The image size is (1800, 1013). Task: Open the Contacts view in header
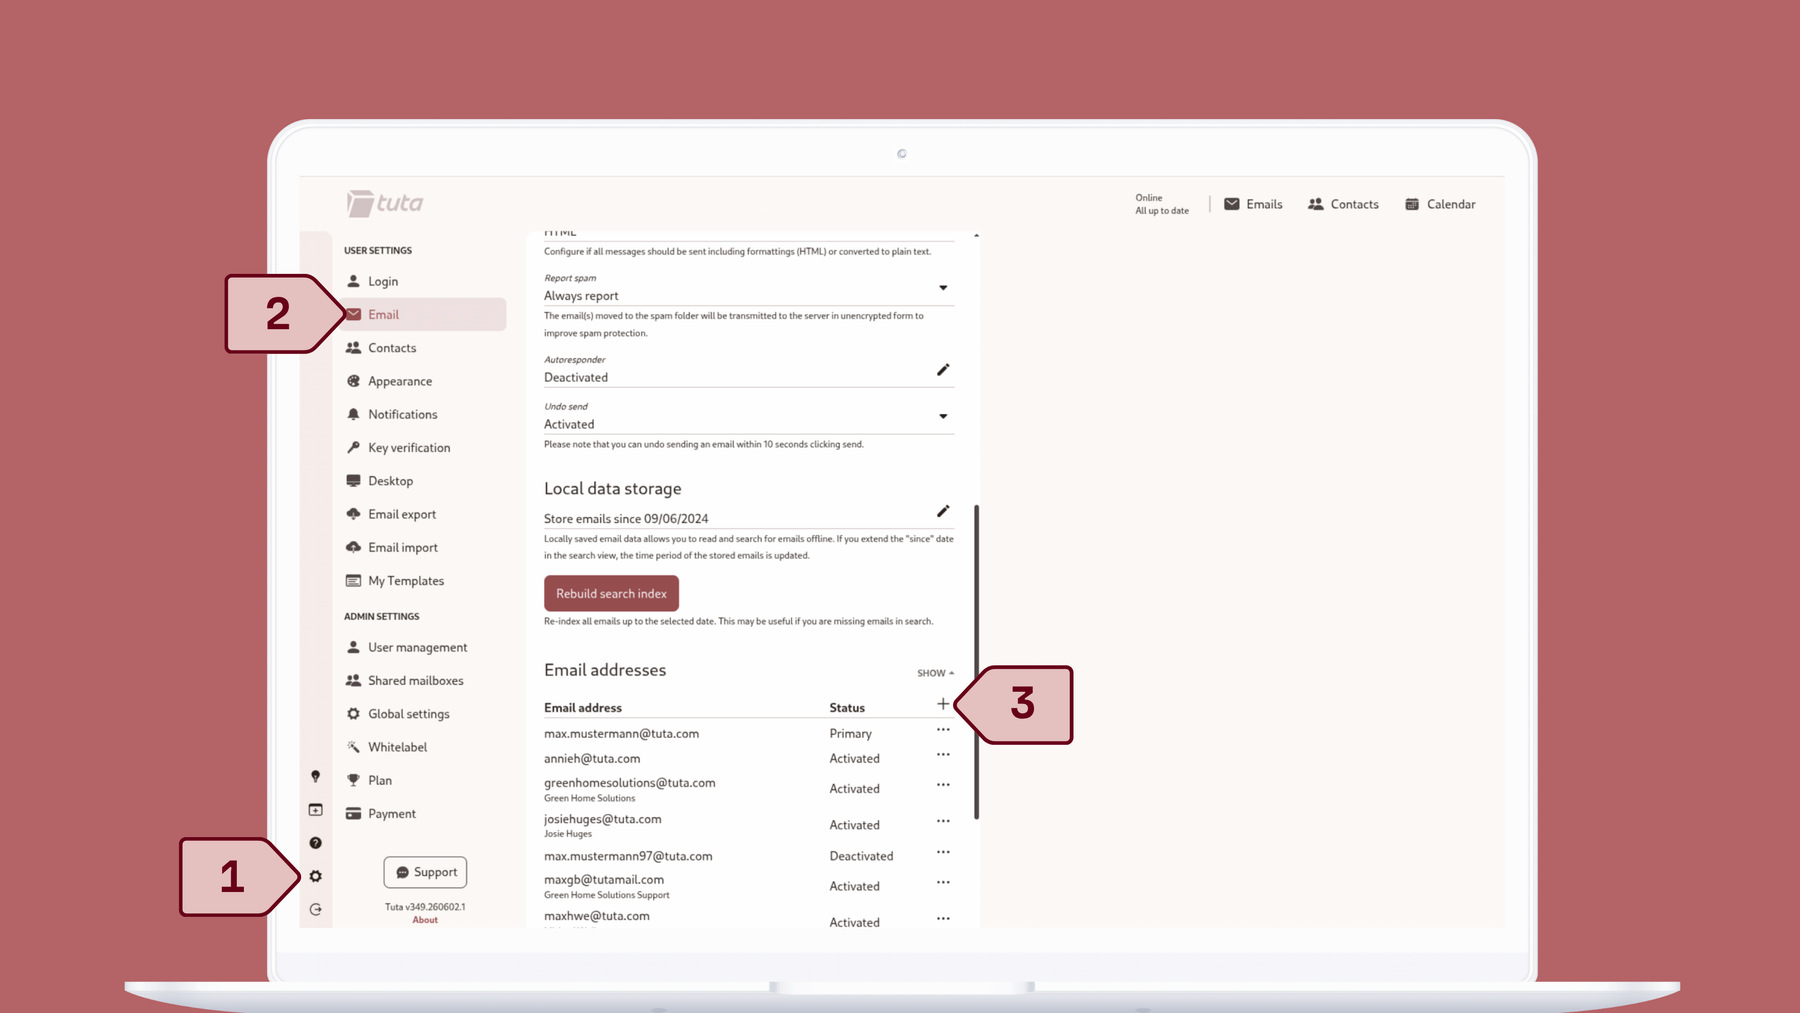pyautogui.click(x=1343, y=204)
